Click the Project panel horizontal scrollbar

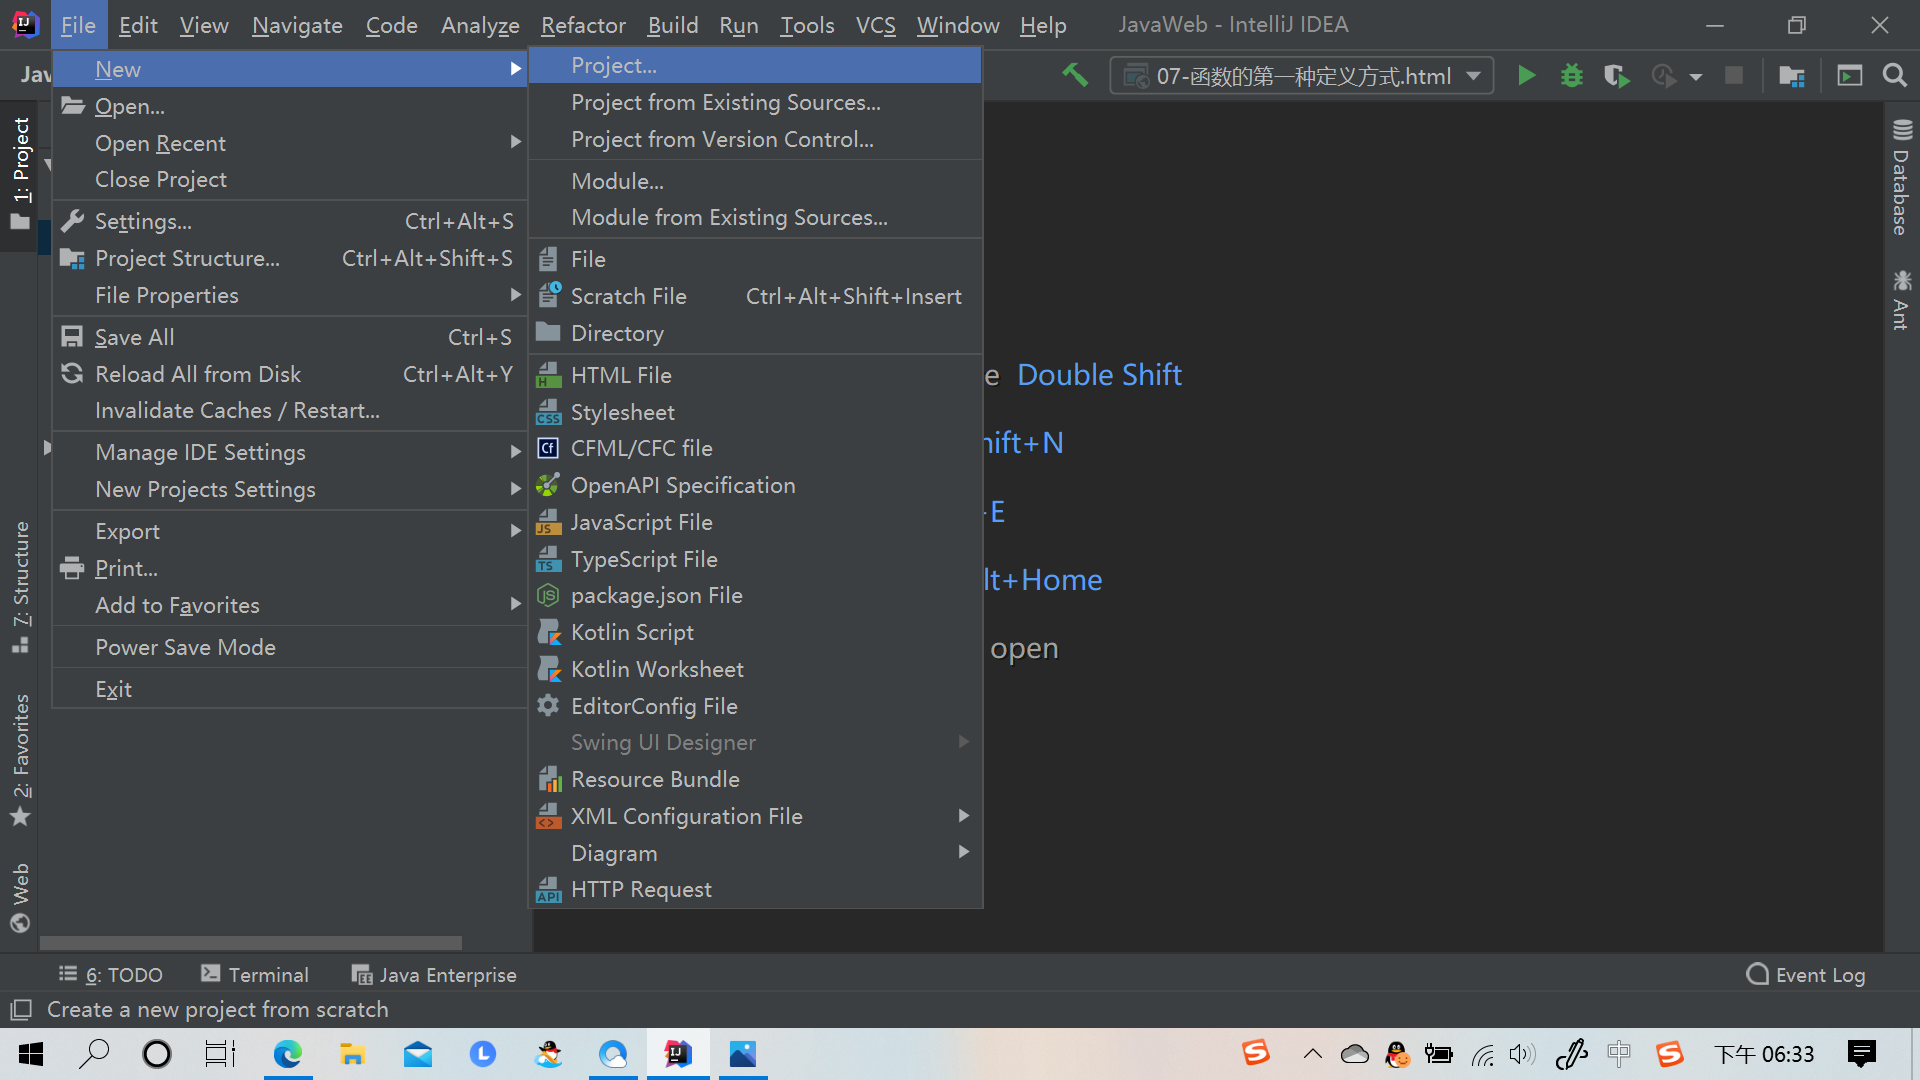click(x=250, y=943)
